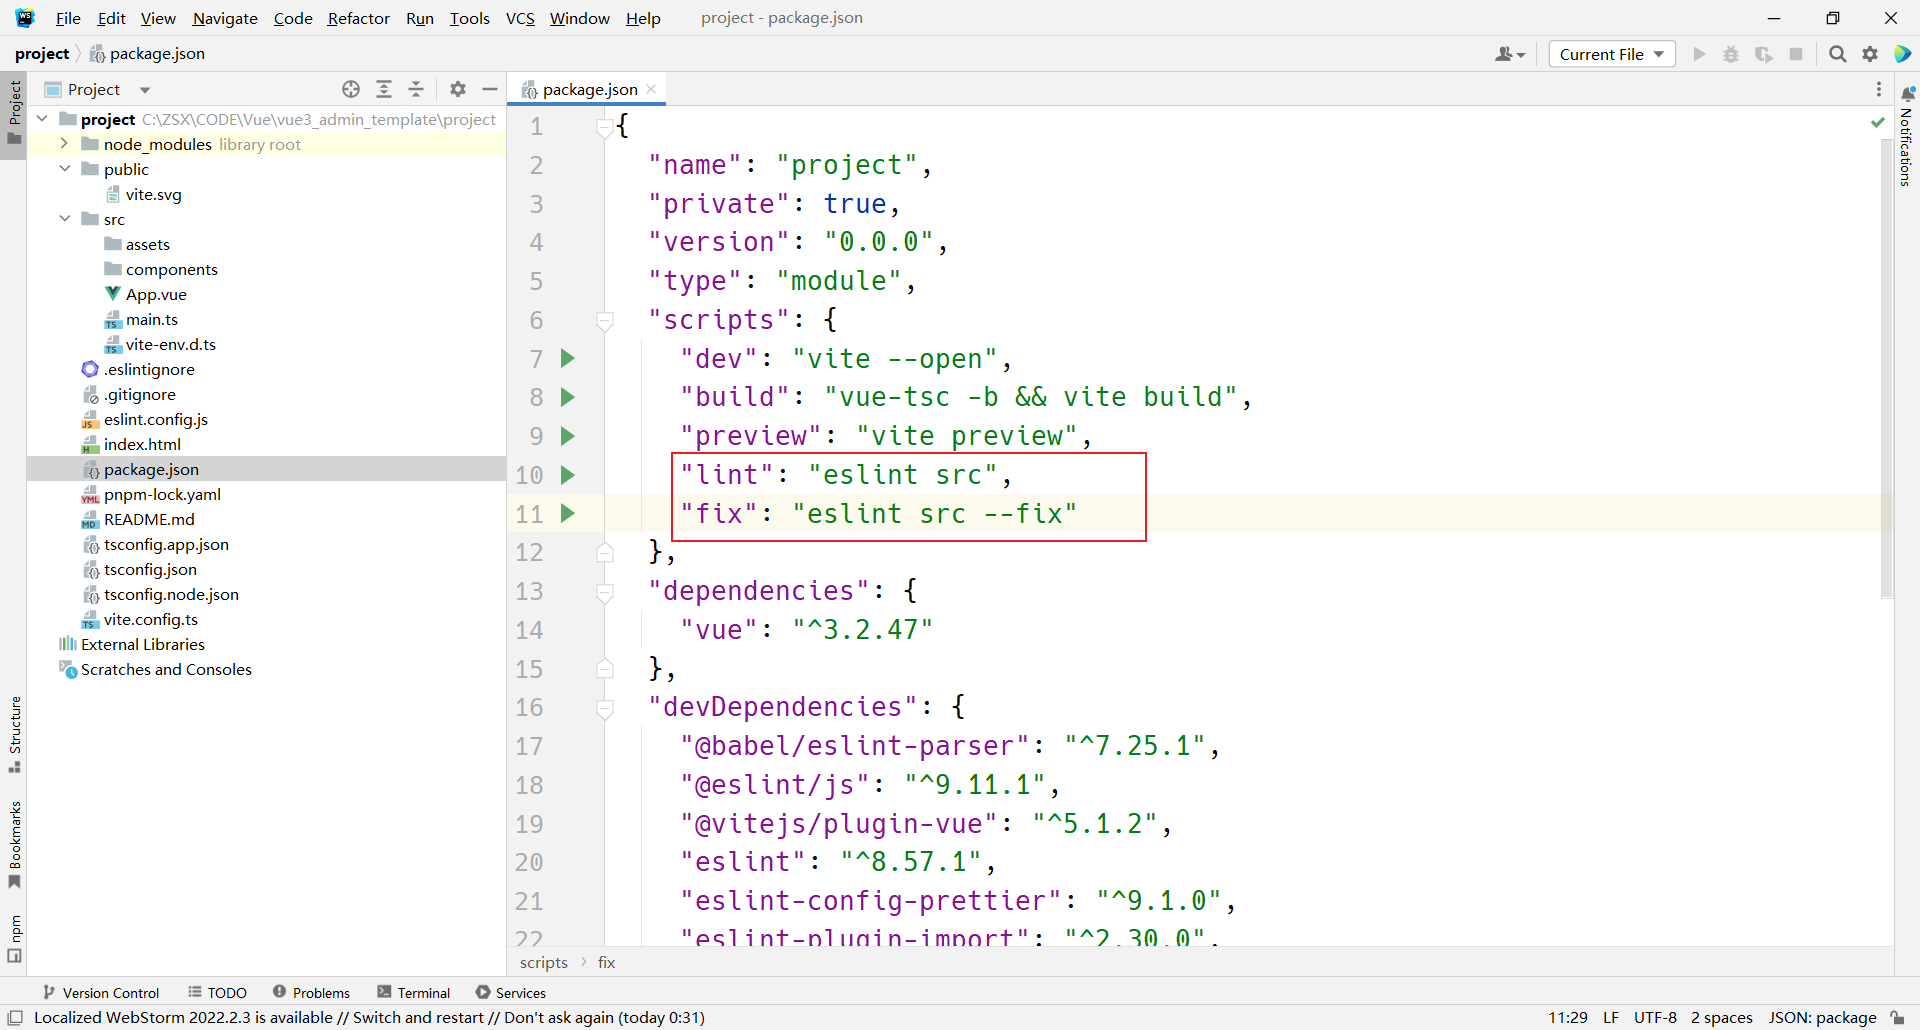Collapse the public folder

point(65,169)
